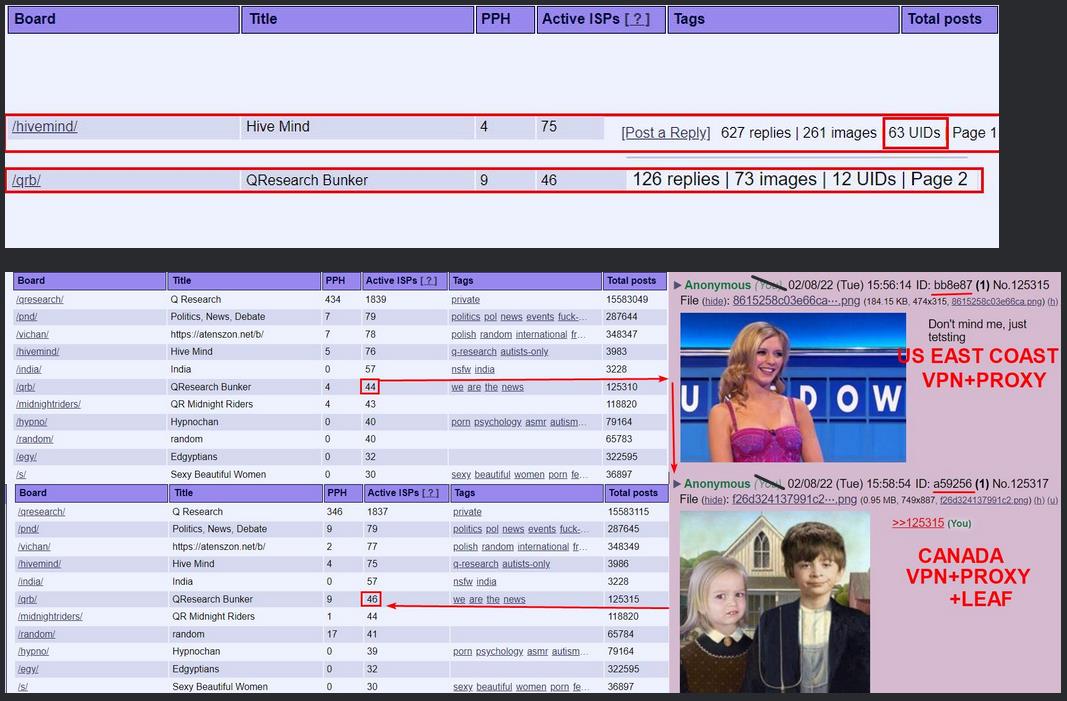
Task: Open /hivemind/ in the row with 3986 posts
Action: click(x=39, y=564)
